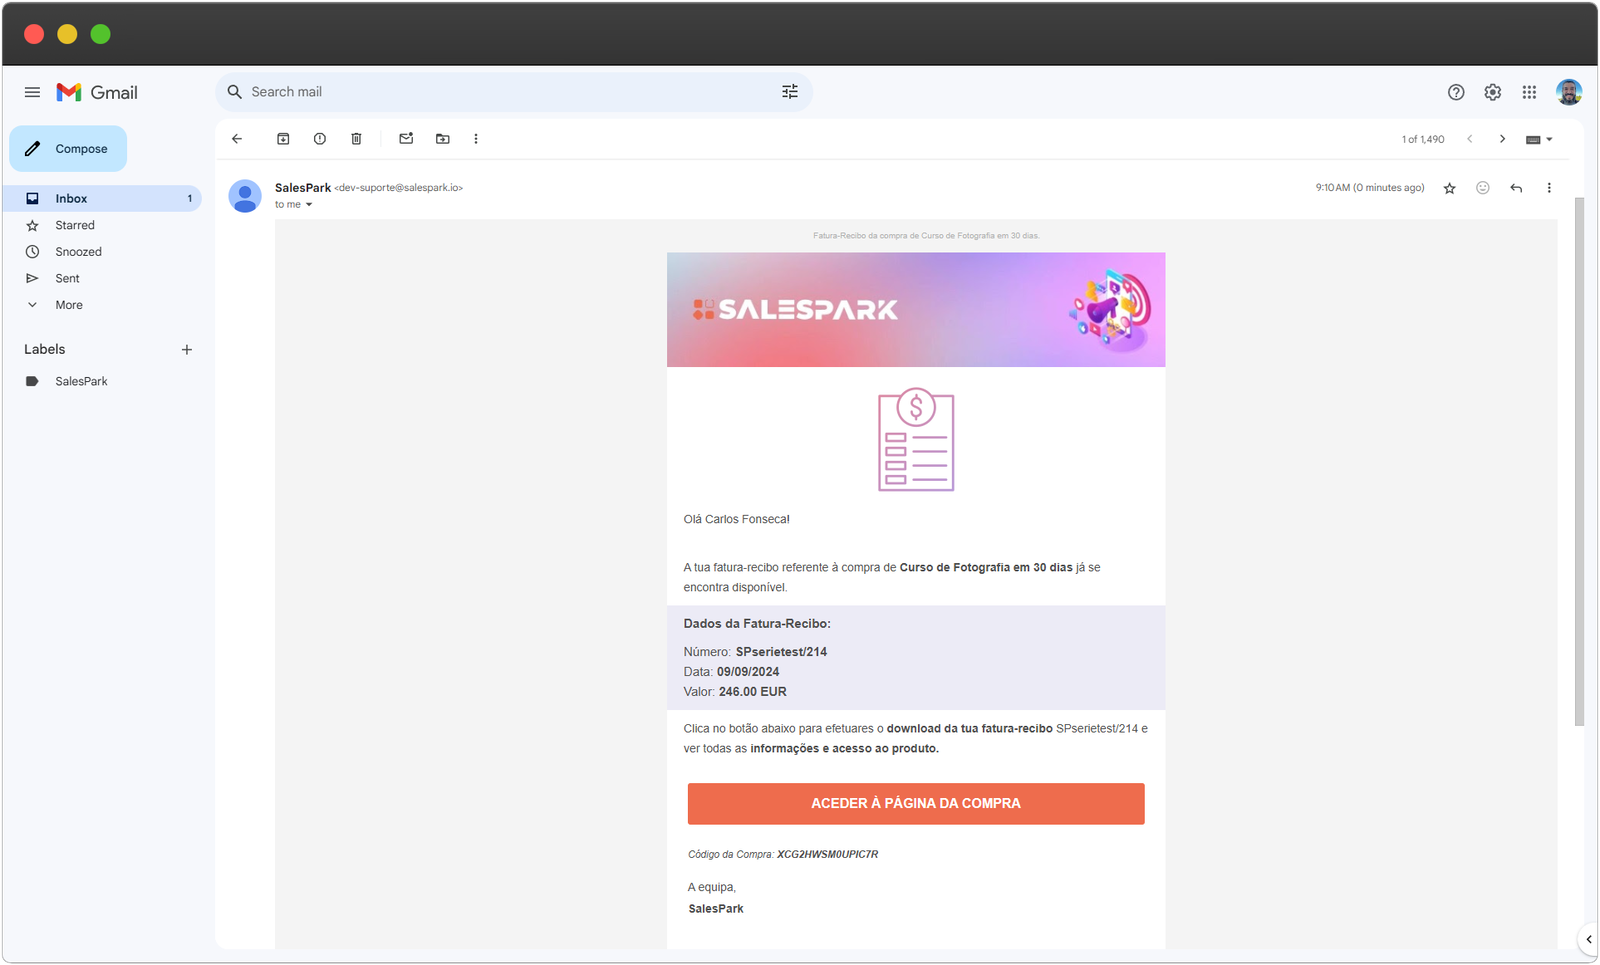Toggle the main menu hamburger

point(32,92)
